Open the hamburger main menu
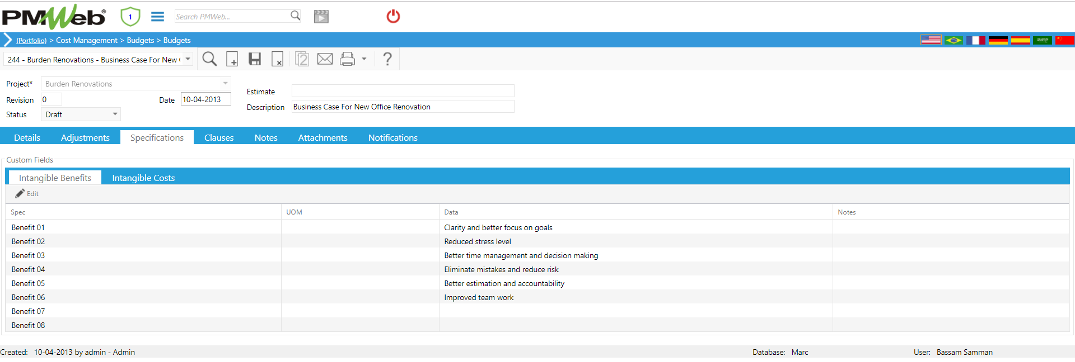This screenshot has height=362, width=1075. pos(158,16)
